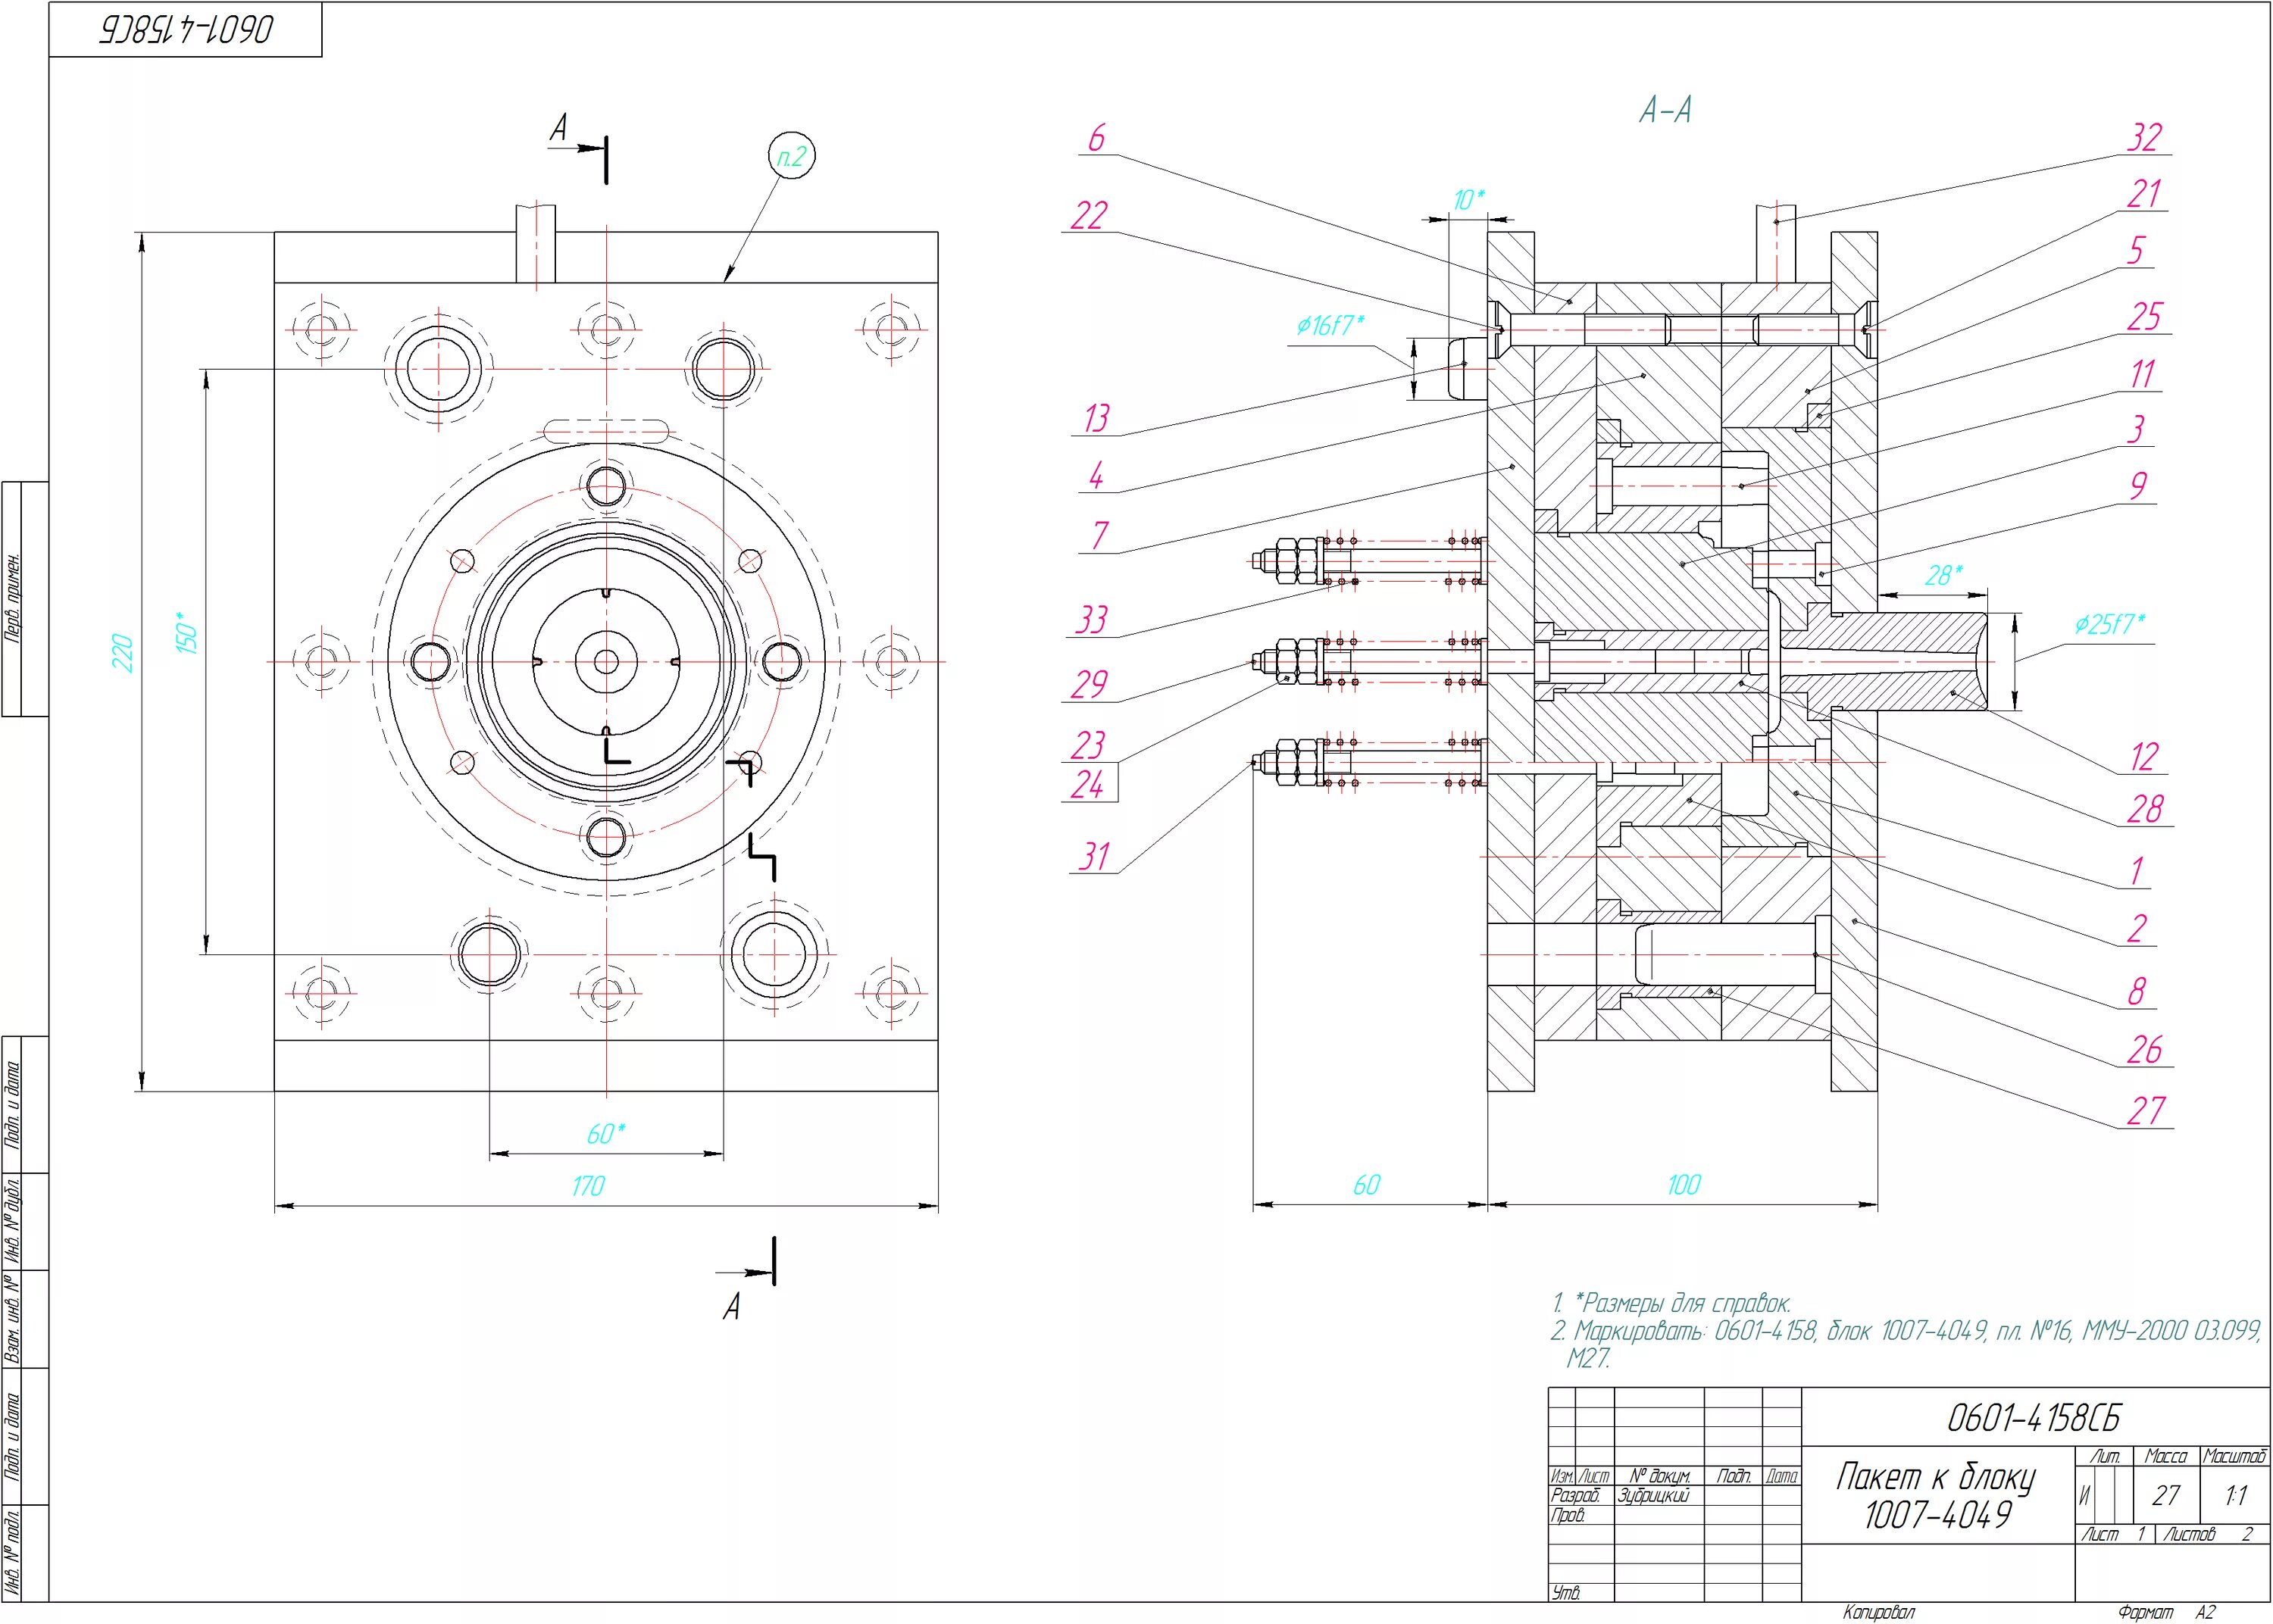Click the 'Пакет к блоку 1007-4049' title cell

point(1936,1495)
